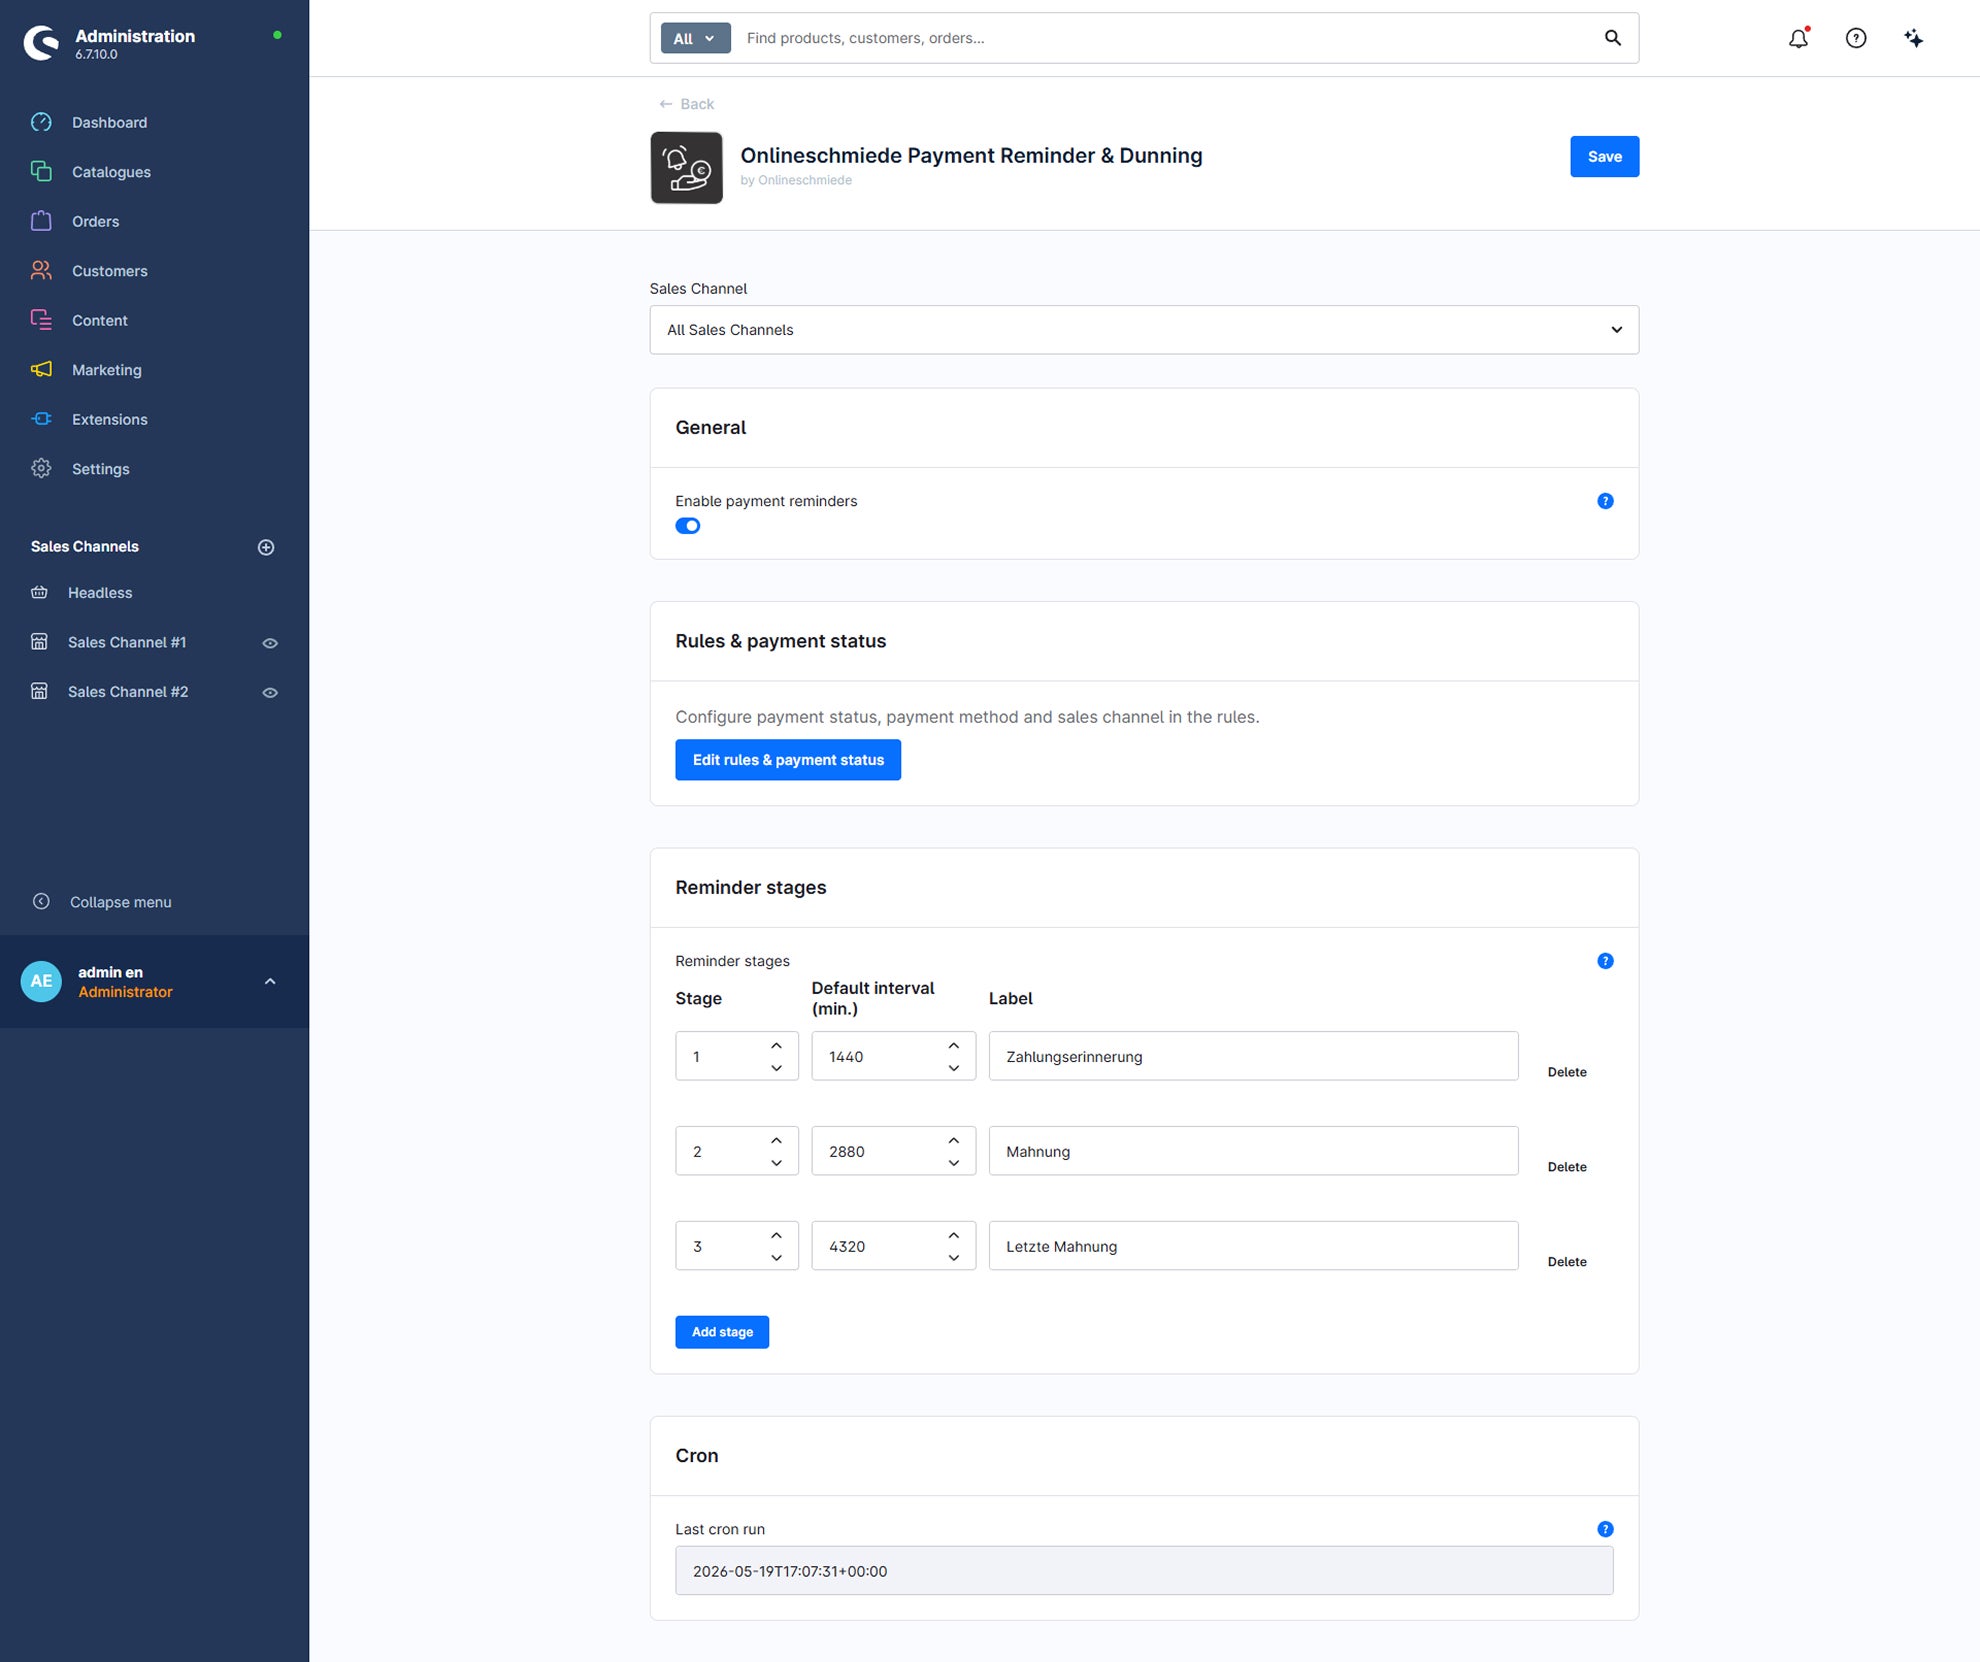Increase Stage 1 number with up arrow
Image resolution: width=1980 pixels, height=1662 pixels.
776,1045
